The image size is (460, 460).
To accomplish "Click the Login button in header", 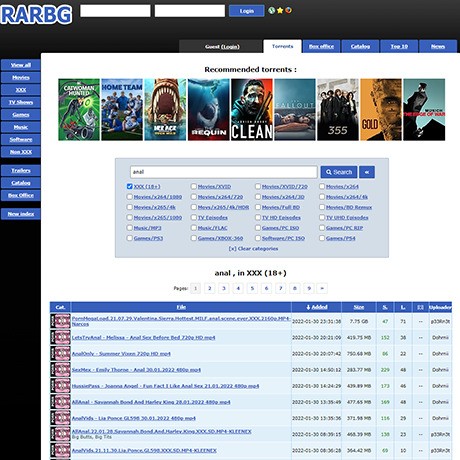I will click(x=247, y=11).
